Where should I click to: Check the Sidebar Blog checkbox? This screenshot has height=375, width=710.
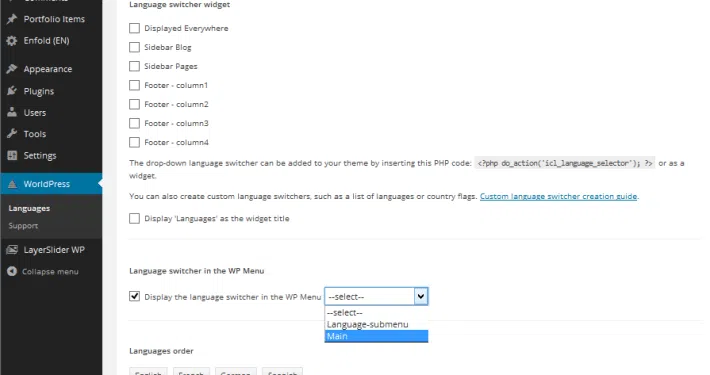pyautogui.click(x=134, y=47)
